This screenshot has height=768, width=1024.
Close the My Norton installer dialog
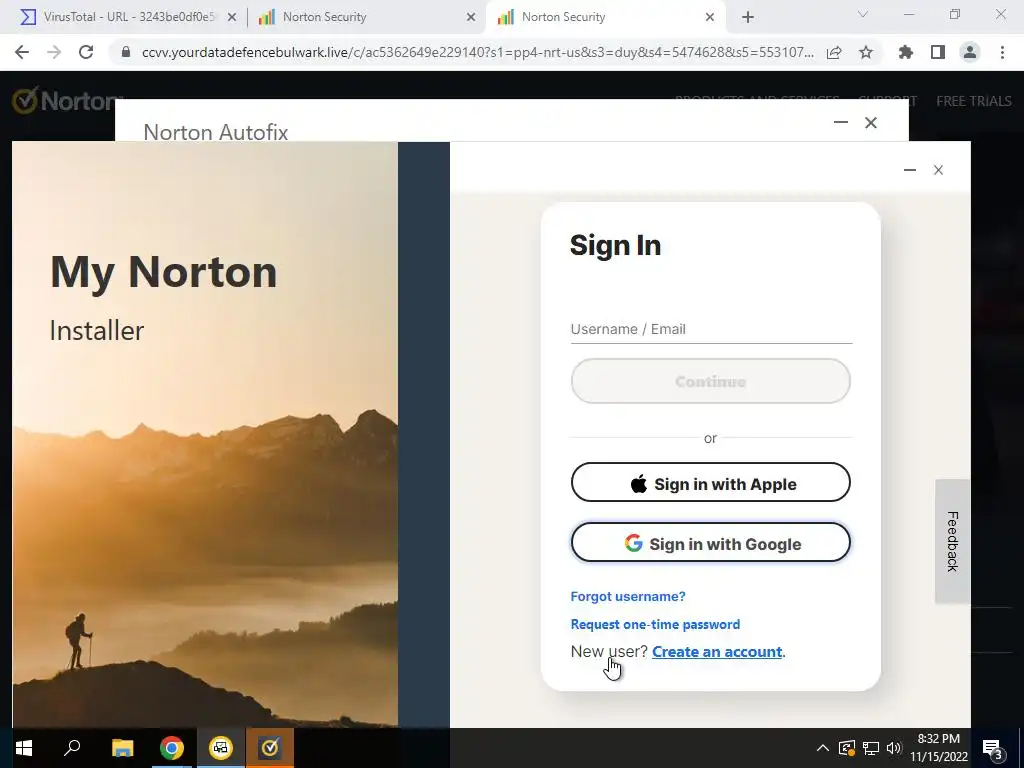point(938,170)
